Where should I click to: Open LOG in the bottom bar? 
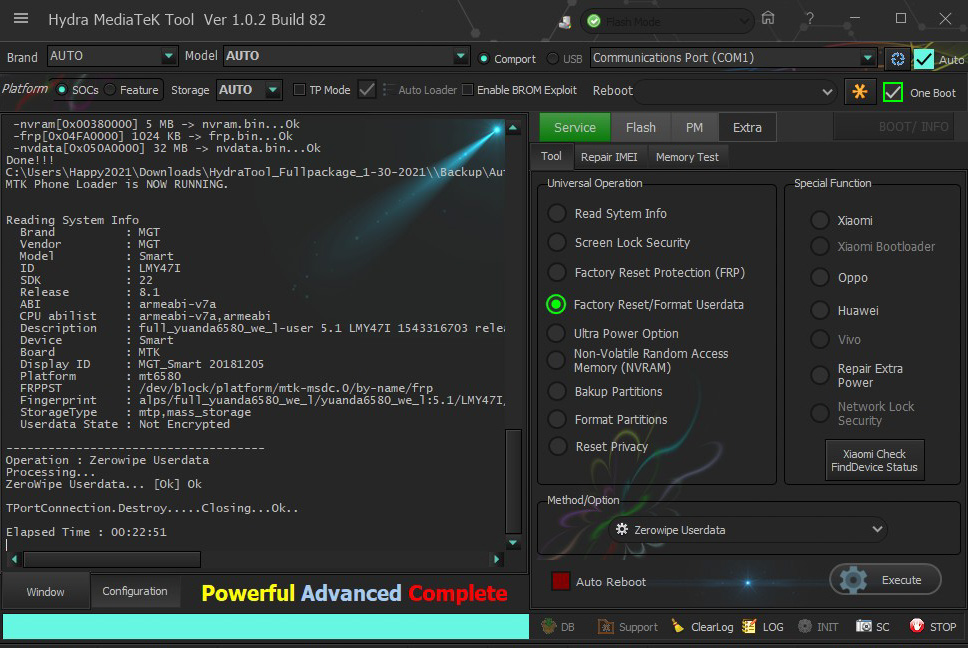pos(763,627)
